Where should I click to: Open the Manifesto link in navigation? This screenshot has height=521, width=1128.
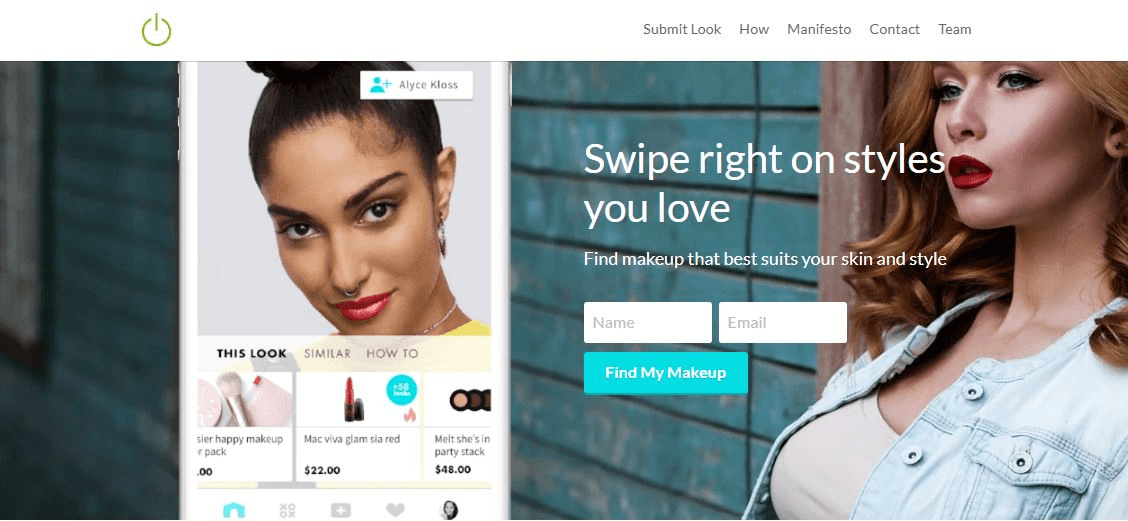[x=819, y=30]
